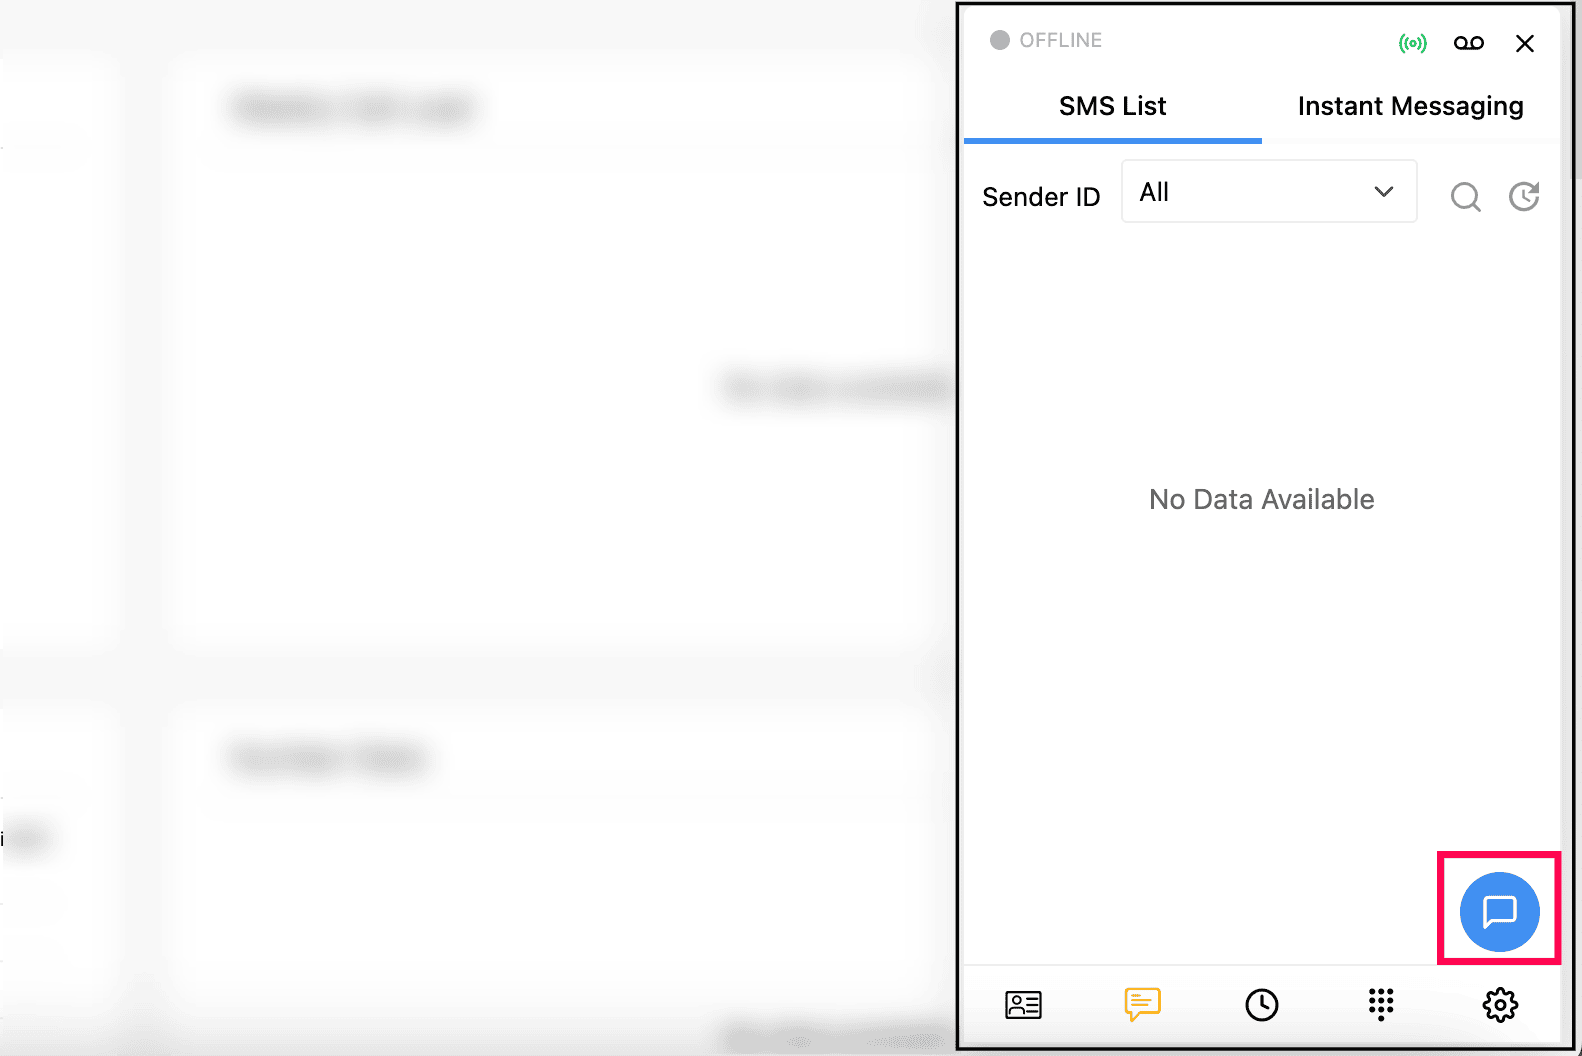Click the green connection signal icon
This screenshot has height=1056, width=1582.
1412,43
